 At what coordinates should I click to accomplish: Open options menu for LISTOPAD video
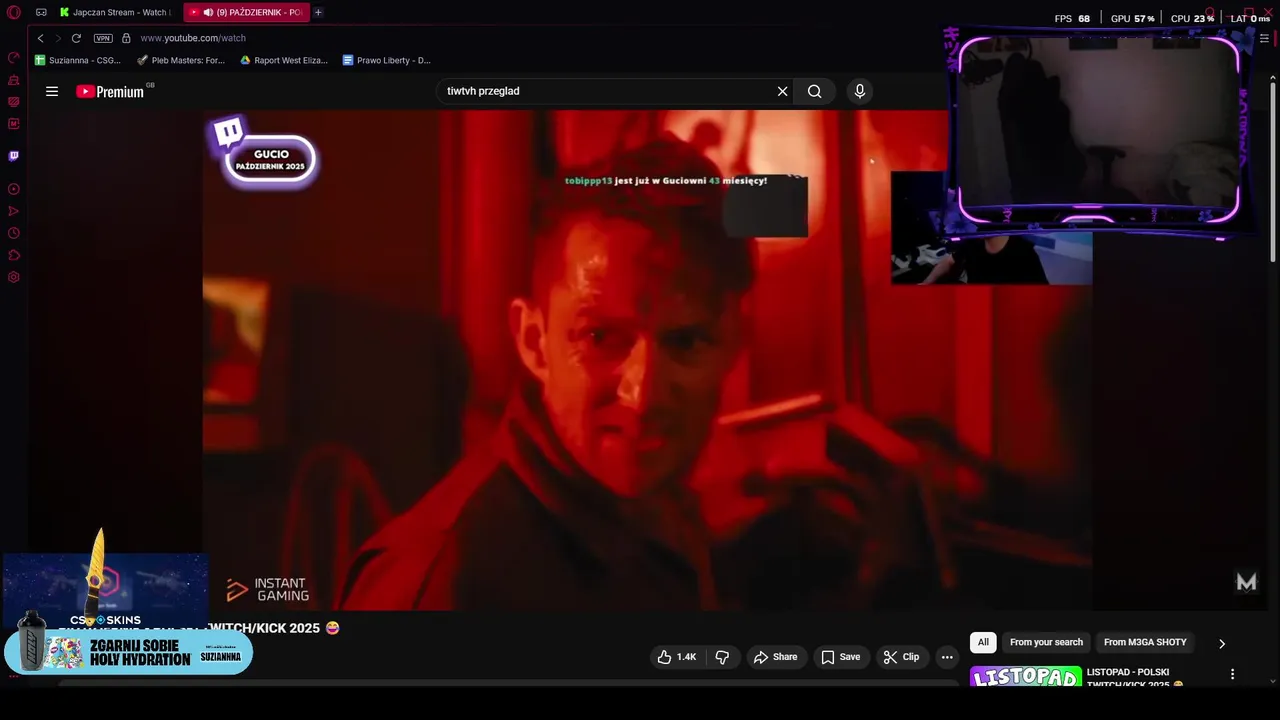1232,674
